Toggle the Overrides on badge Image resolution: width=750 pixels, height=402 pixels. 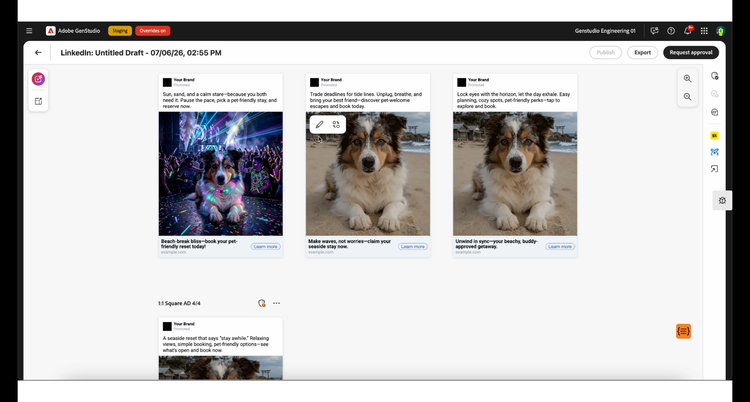click(153, 31)
